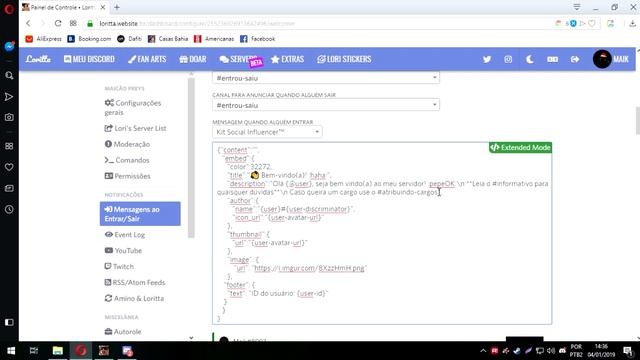Open Task View on the taskbar
Image resolution: width=640 pixels, height=360 pixels.
coord(34,351)
